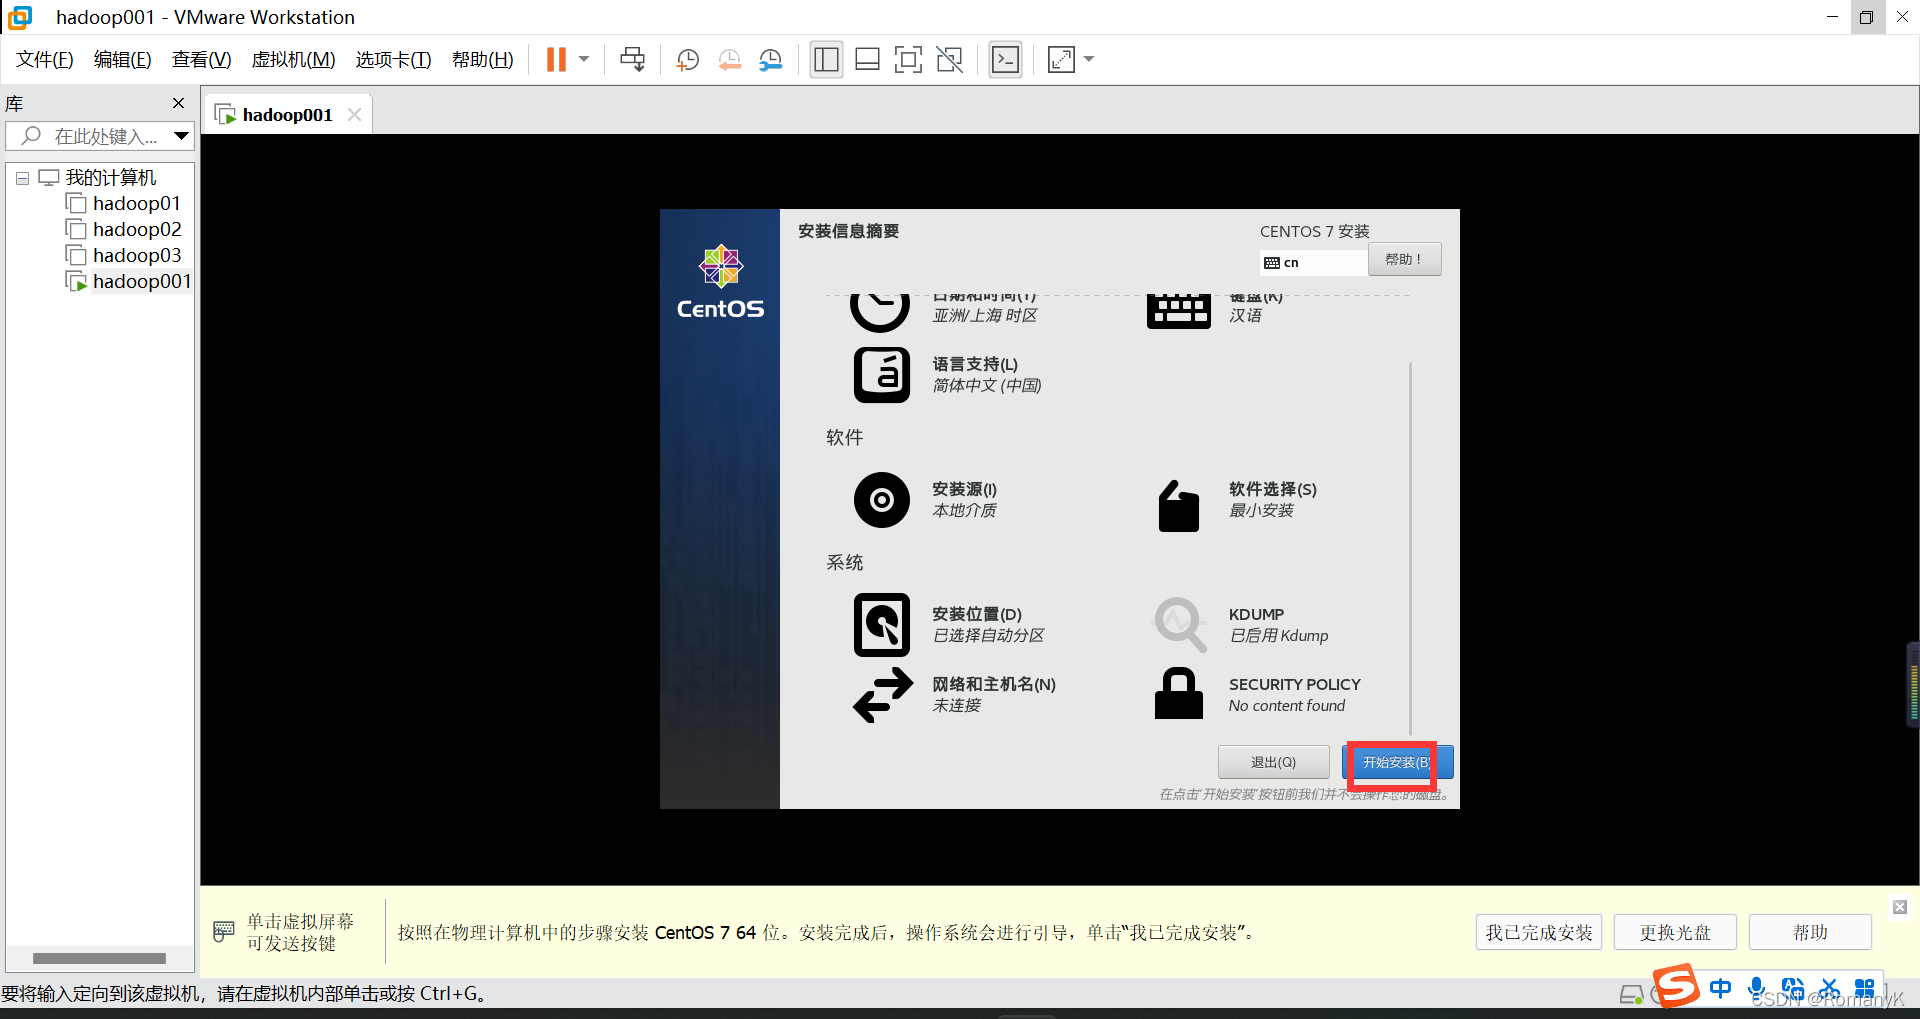Screen dimensions: 1920x1019
Task: Click the 帮助! button in CentOS installer
Action: pos(1404,260)
